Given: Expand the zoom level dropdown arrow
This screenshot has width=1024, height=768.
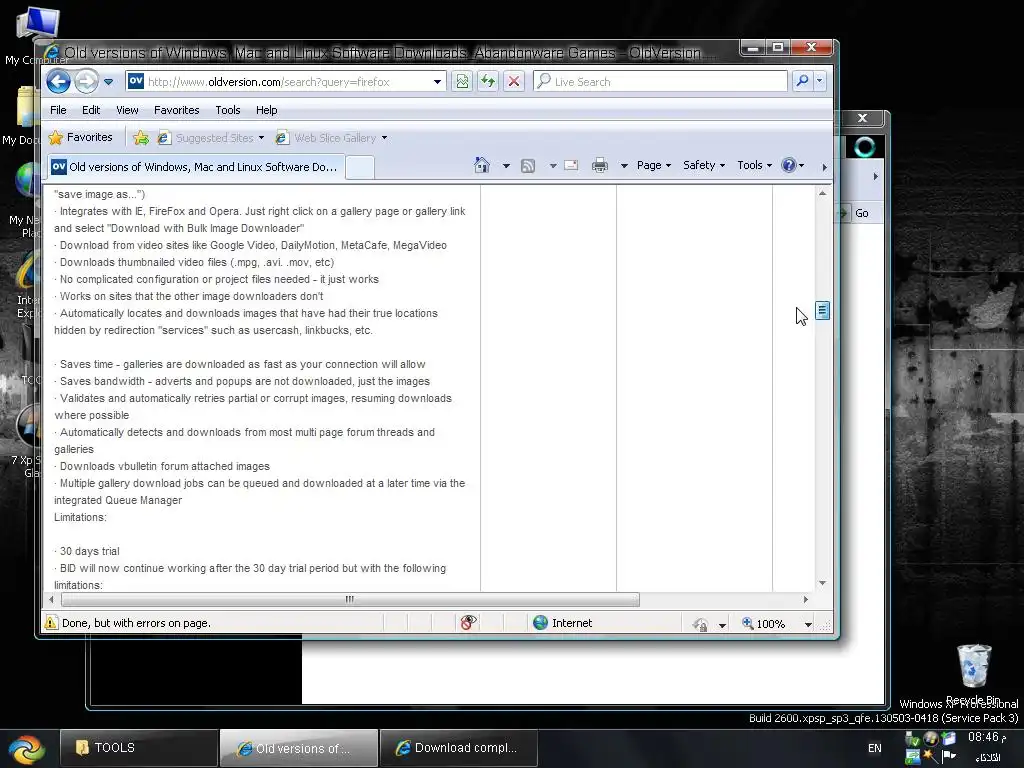Looking at the screenshot, I should [808, 625].
